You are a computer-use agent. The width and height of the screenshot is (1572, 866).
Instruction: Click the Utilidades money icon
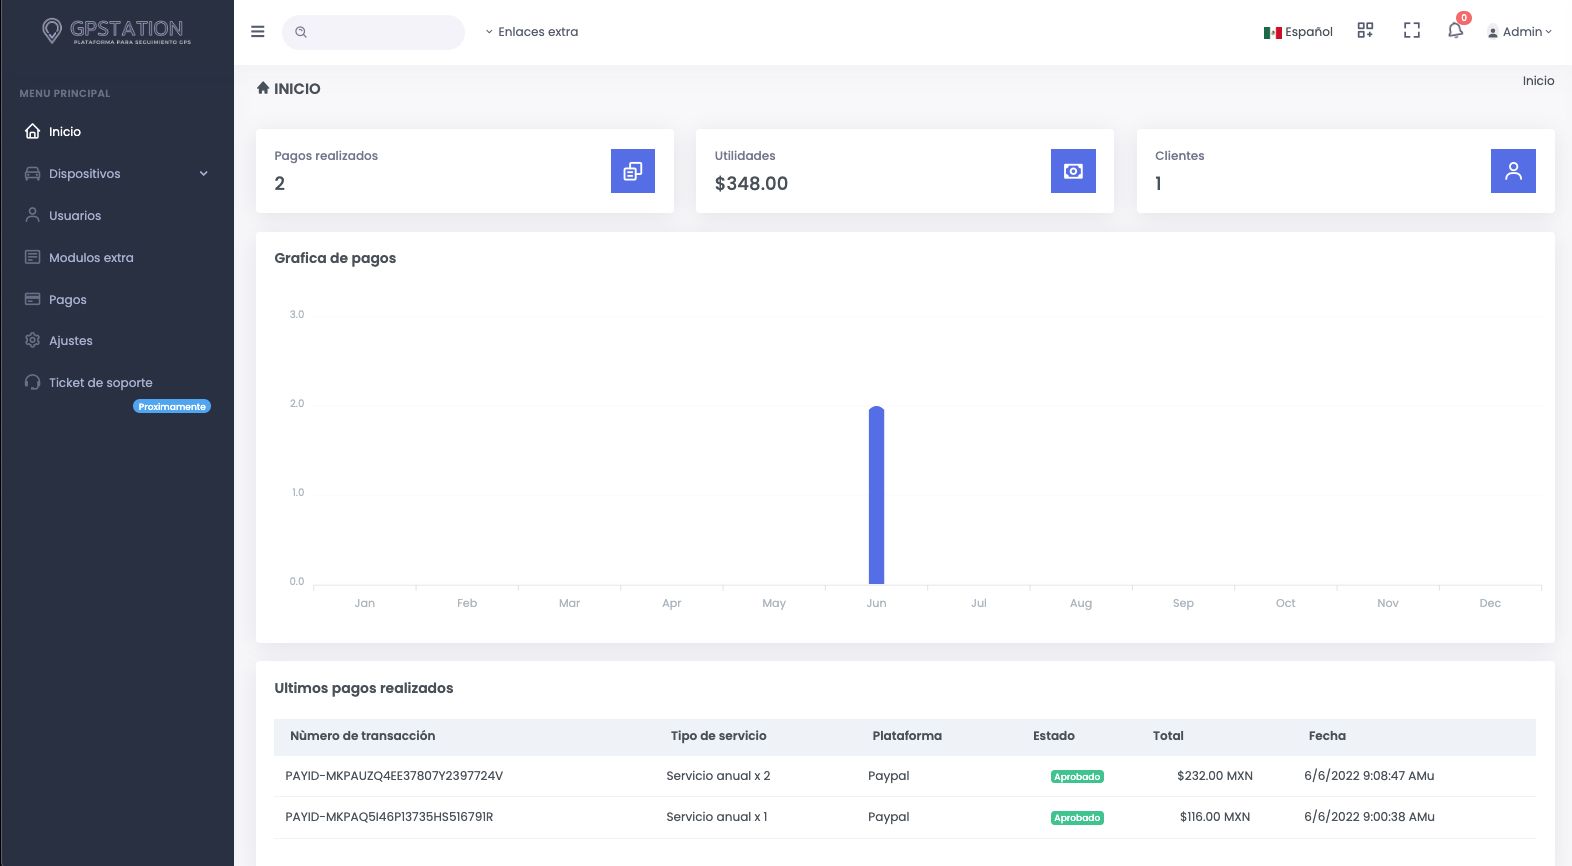1073,171
